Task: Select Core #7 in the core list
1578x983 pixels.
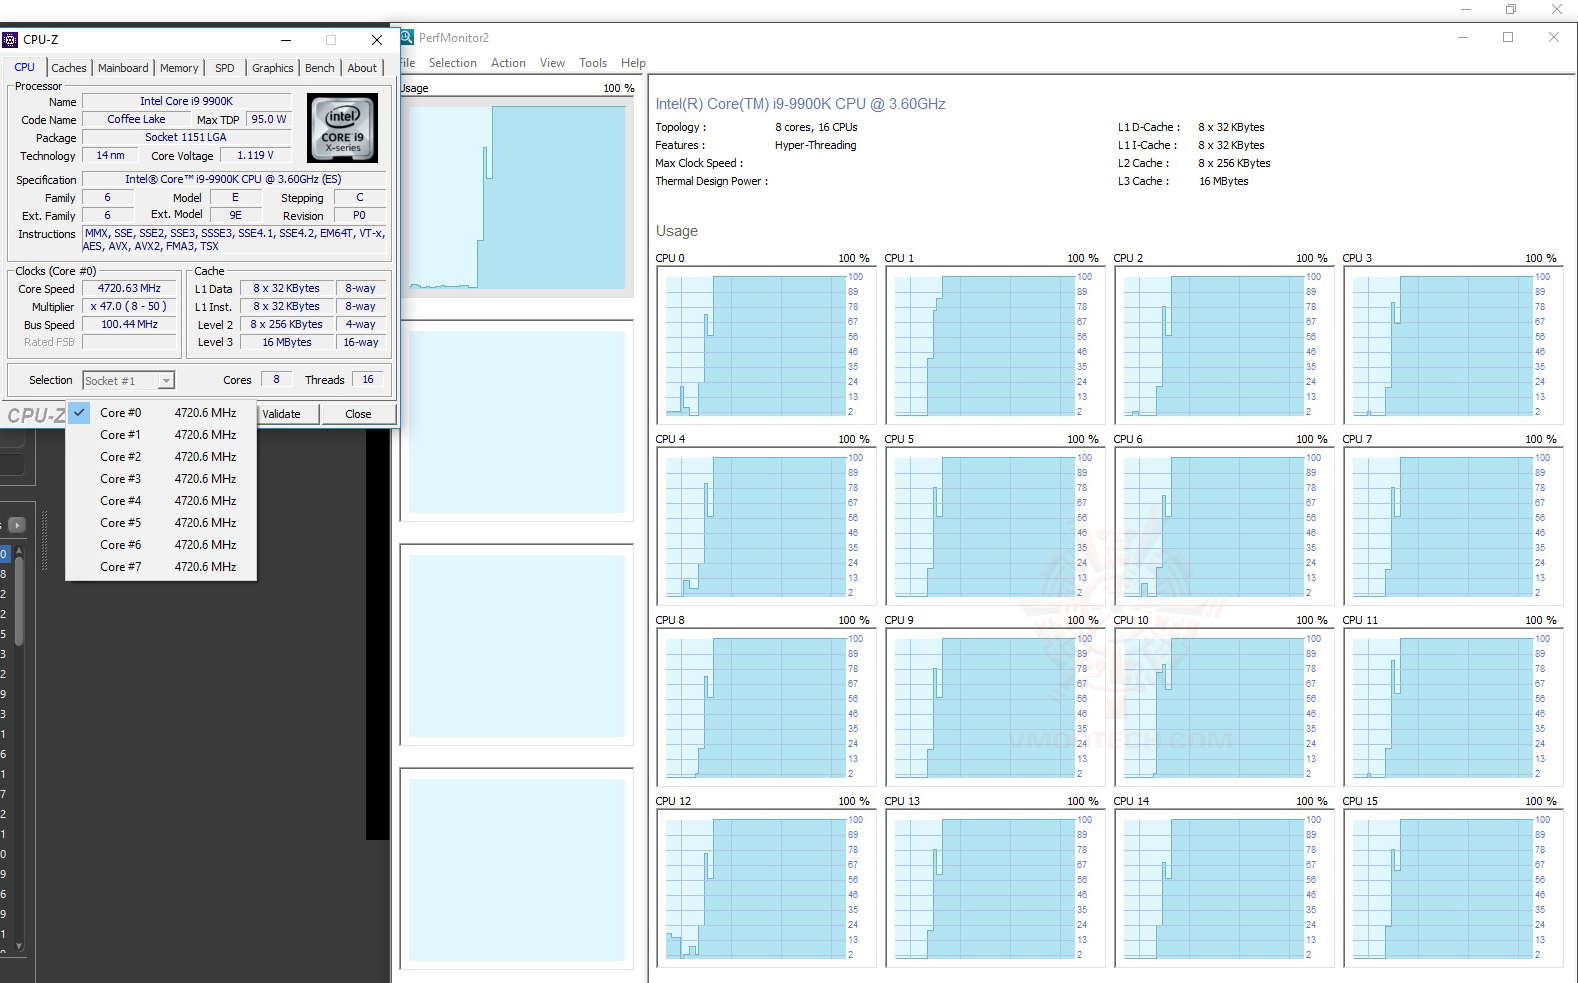Action: click(x=161, y=567)
